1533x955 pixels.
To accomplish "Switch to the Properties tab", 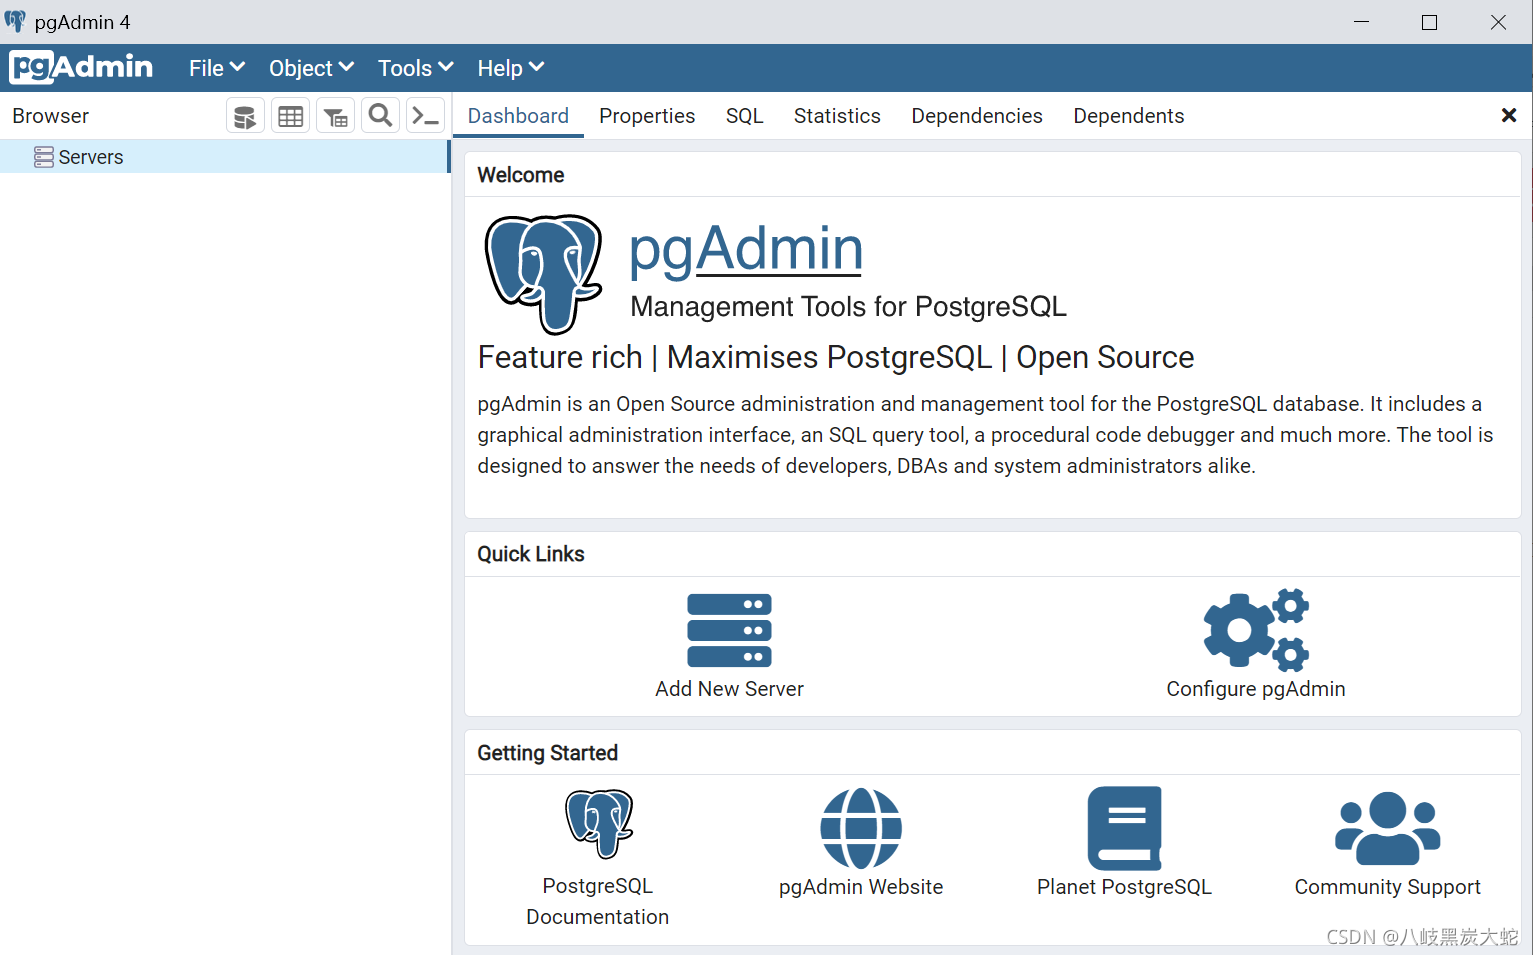I will (x=647, y=116).
